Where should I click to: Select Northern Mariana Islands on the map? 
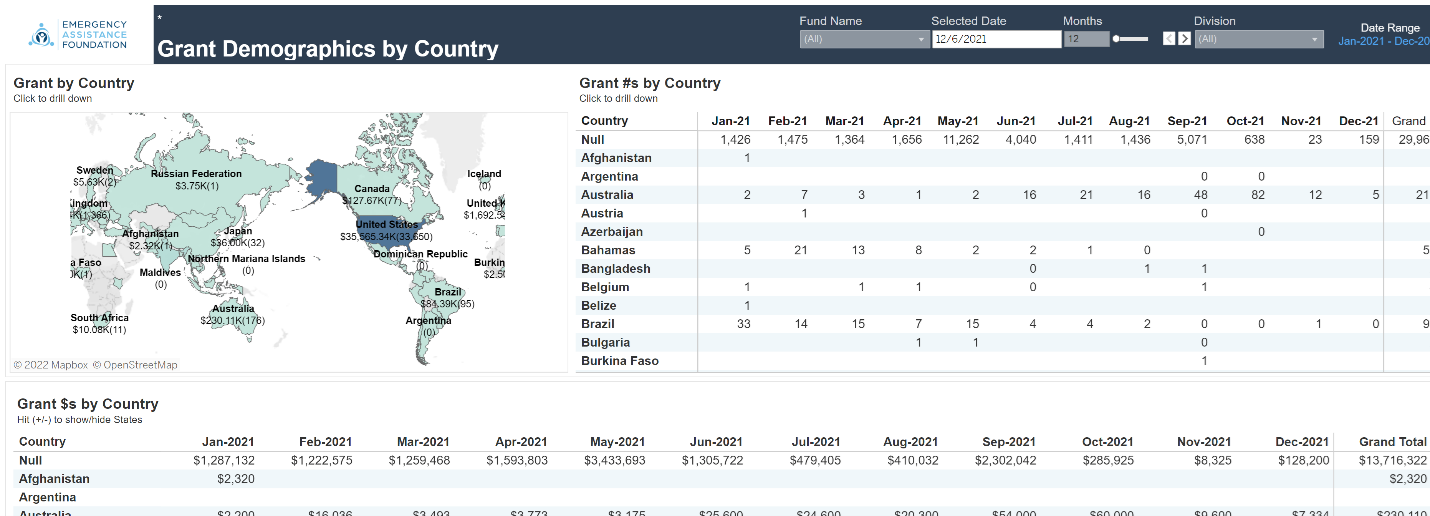[x=247, y=259]
